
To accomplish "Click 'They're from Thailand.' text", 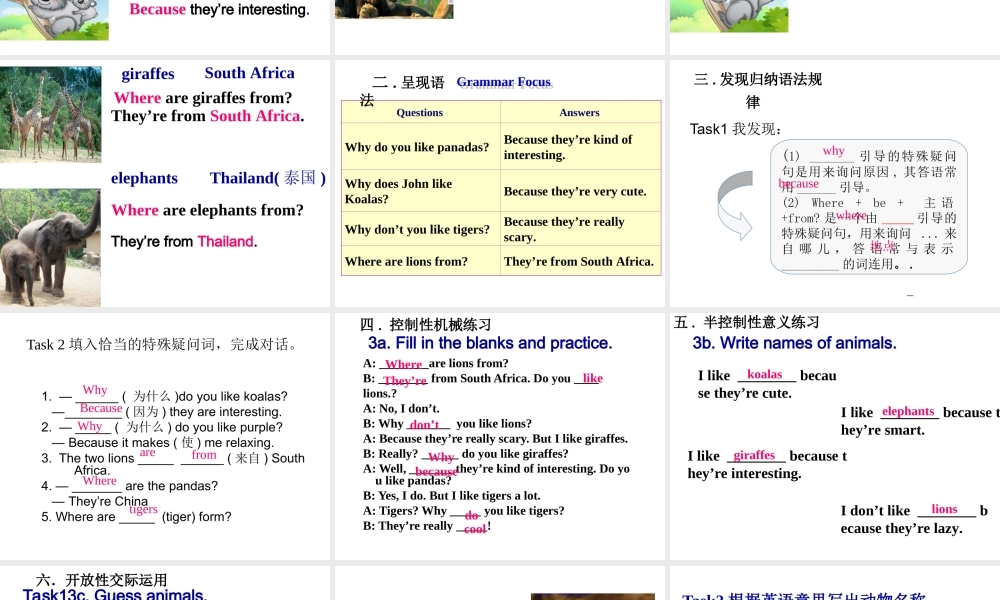I will pos(184,242).
